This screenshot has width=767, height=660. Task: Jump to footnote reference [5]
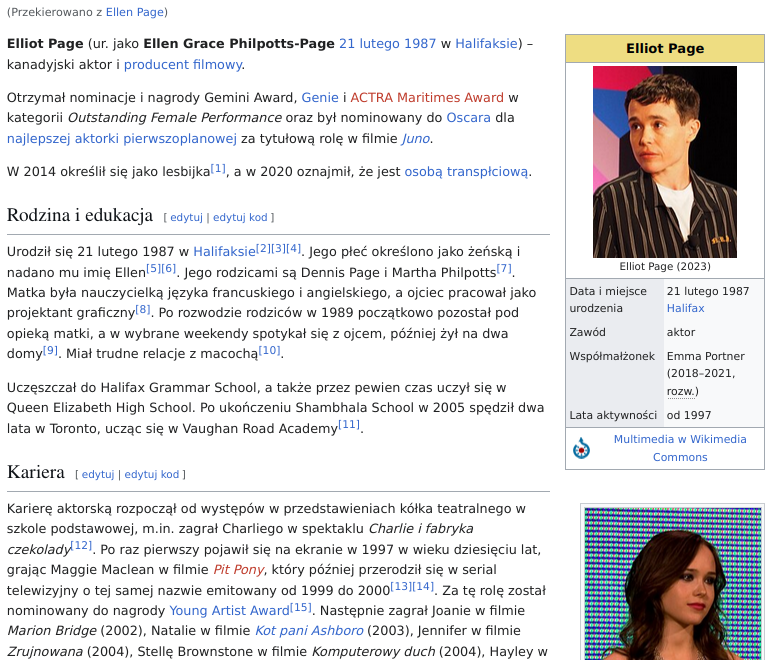(x=154, y=269)
